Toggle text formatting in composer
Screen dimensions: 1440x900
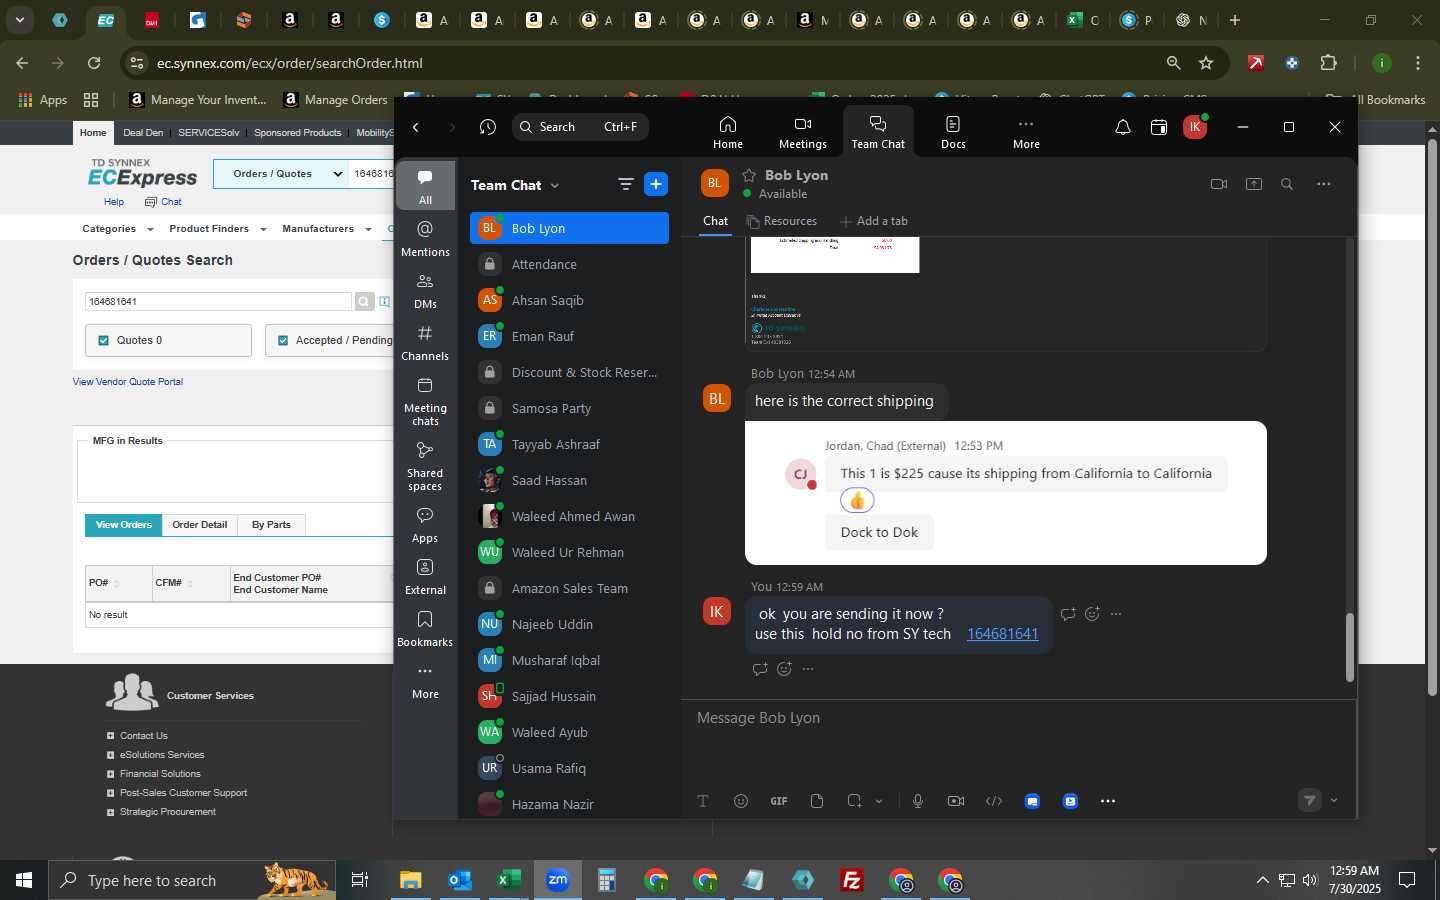tap(703, 801)
